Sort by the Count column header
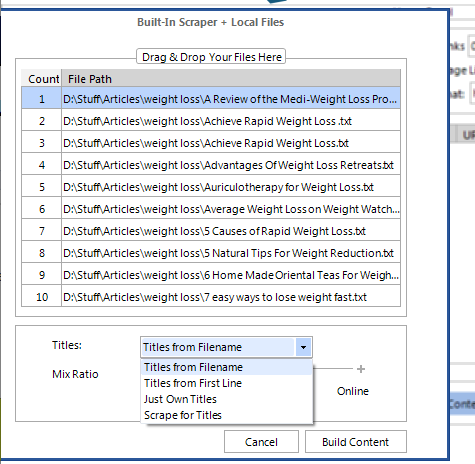 [41, 79]
